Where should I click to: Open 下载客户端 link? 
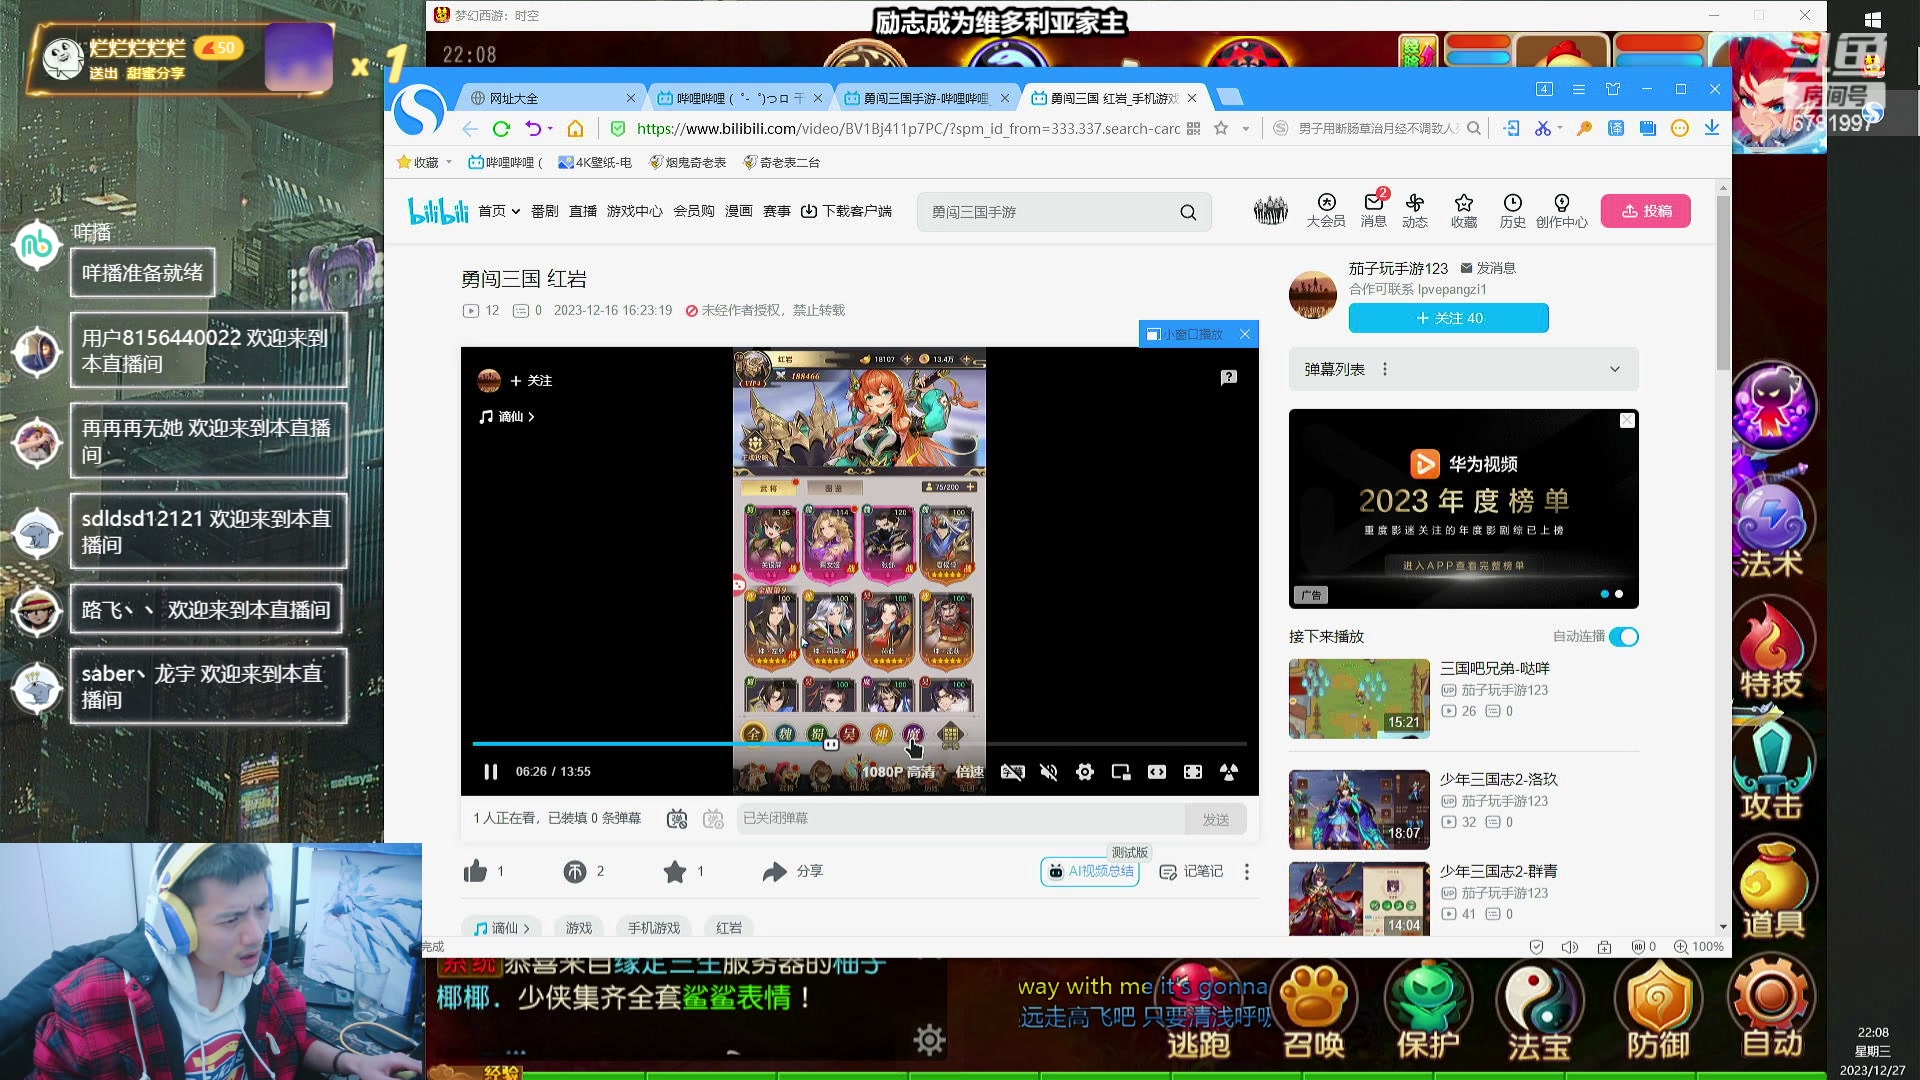[x=846, y=211]
